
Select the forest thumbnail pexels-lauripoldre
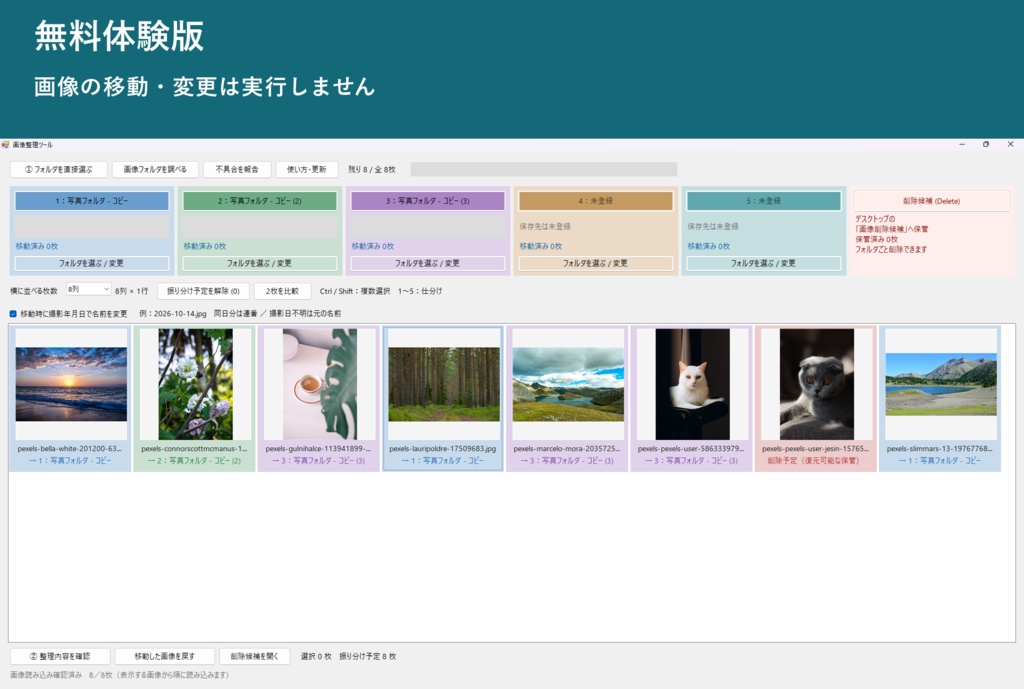[x=443, y=384]
